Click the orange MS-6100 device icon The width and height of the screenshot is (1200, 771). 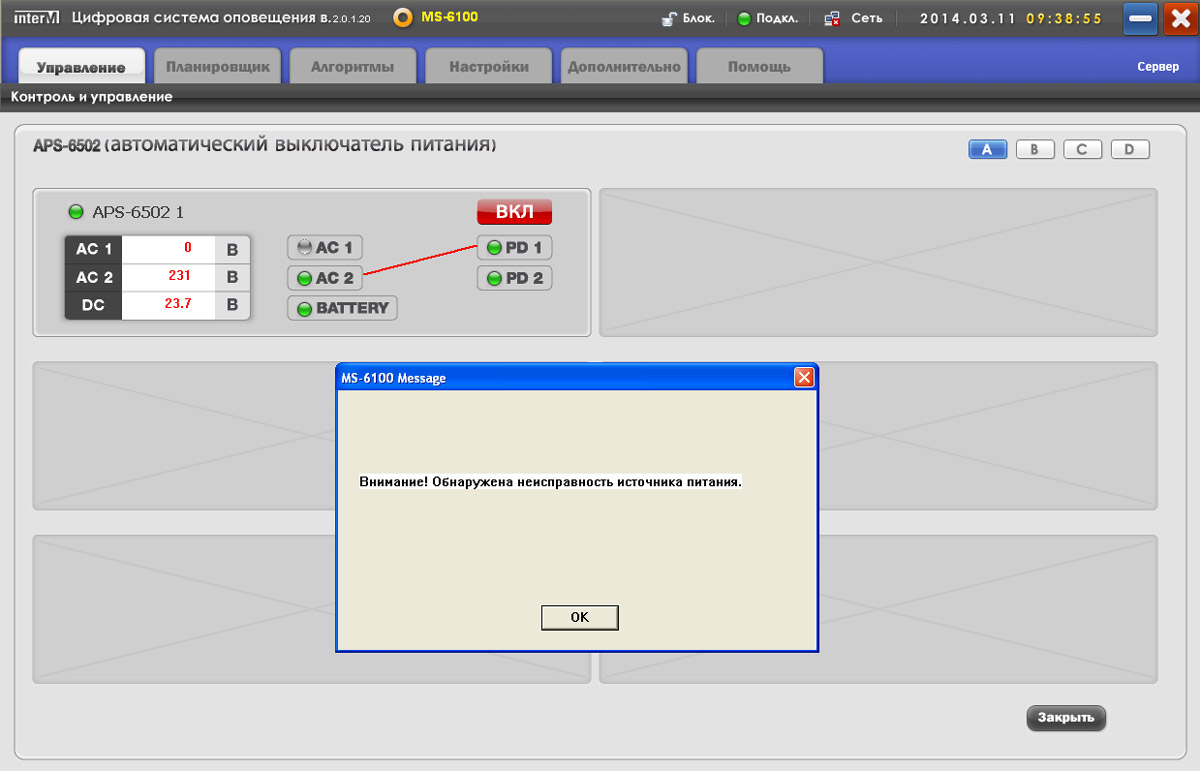(x=403, y=19)
